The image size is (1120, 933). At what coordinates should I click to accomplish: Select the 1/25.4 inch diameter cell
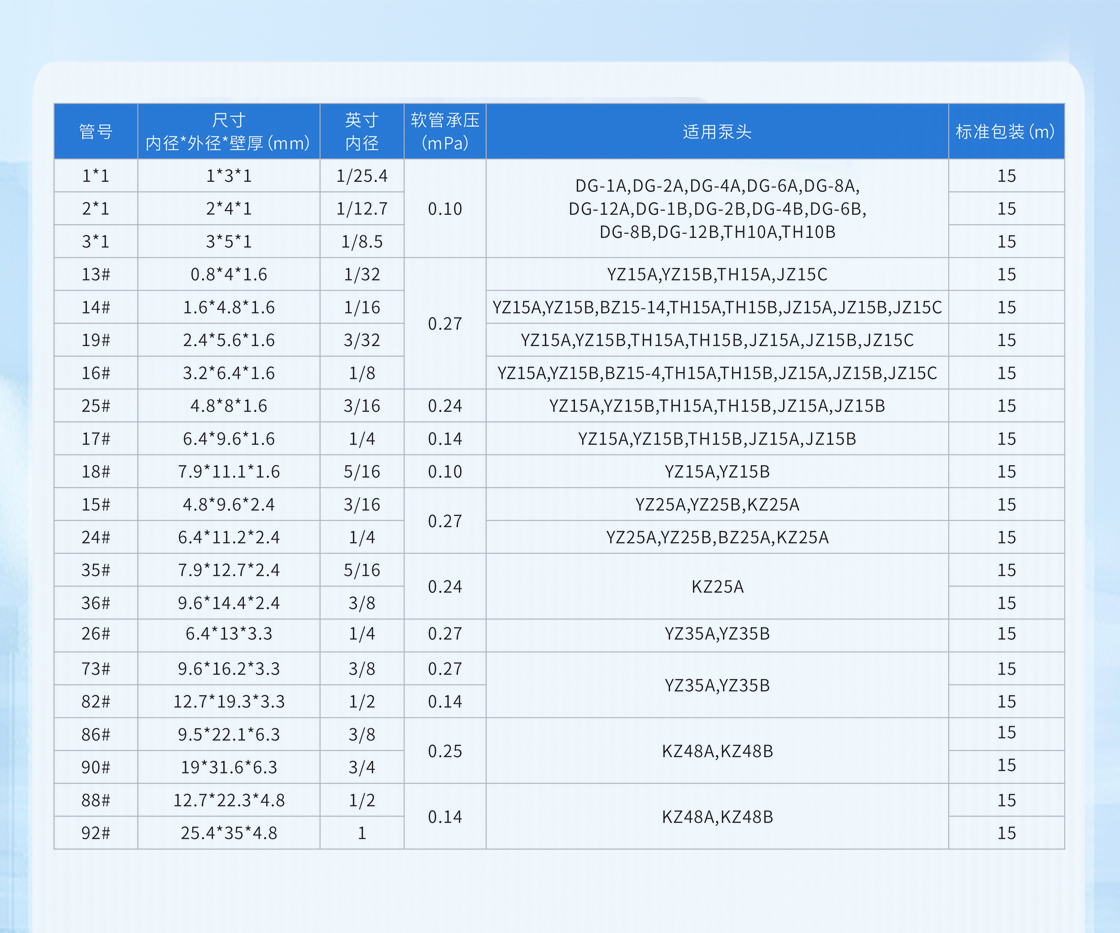tap(362, 176)
